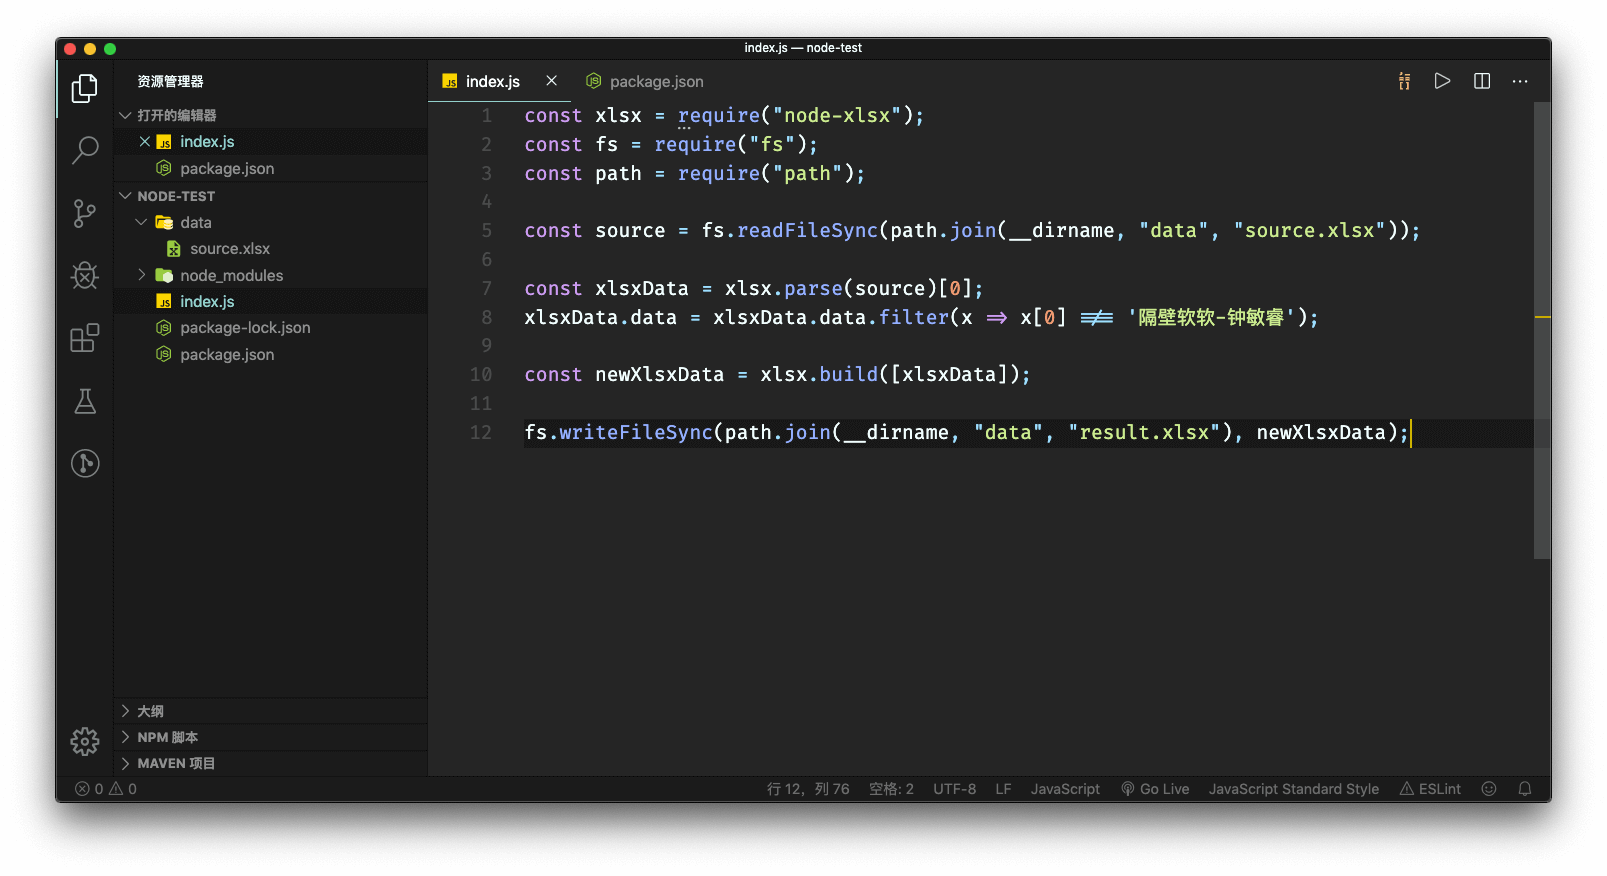Click the compare changes icon in editor toolbar
Screen dimensions: 1607x876
coord(1404,81)
